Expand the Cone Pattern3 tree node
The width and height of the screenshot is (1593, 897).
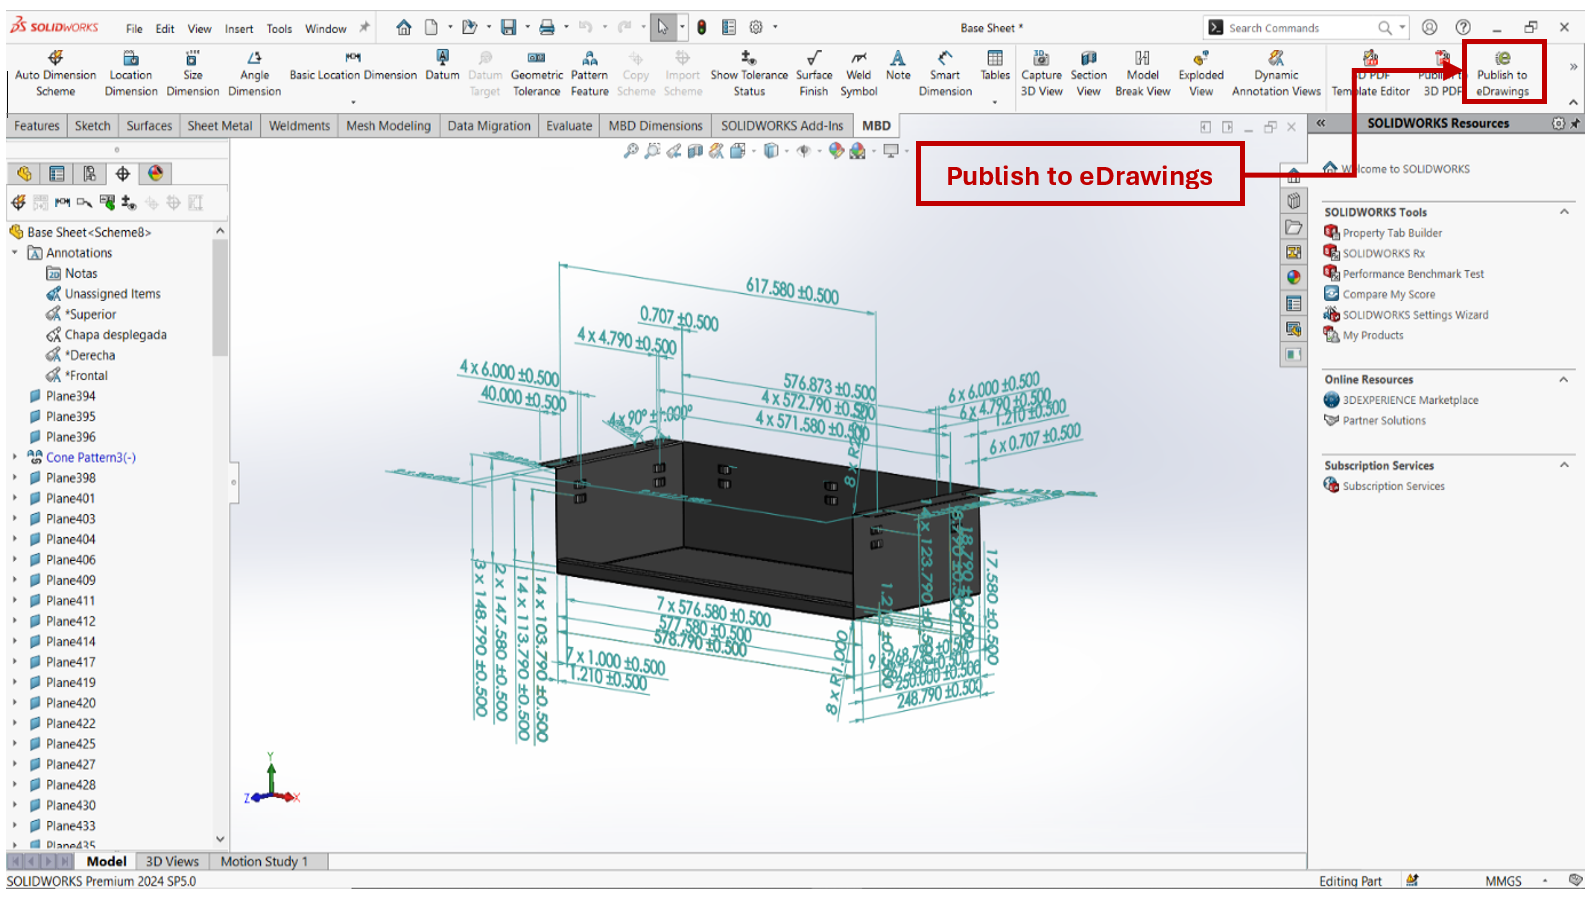pos(15,457)
